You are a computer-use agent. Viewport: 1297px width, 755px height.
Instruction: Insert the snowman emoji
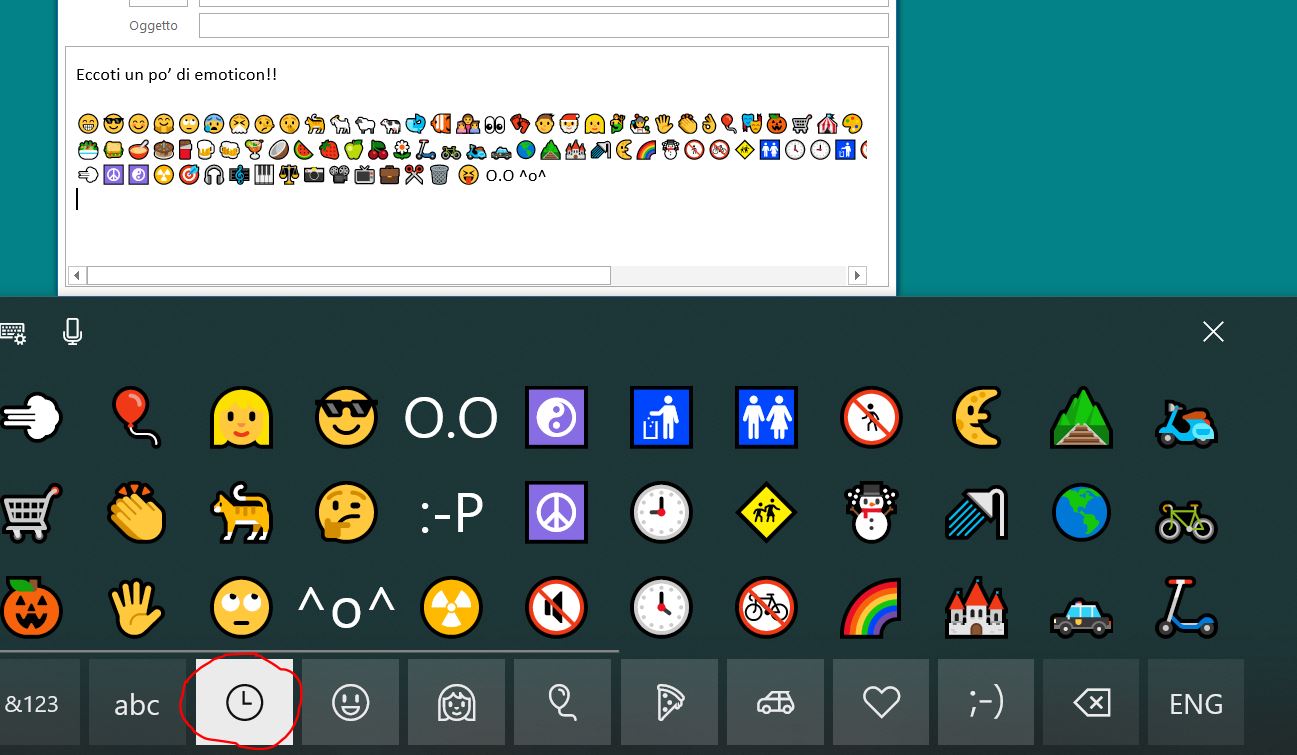(870, 513)
